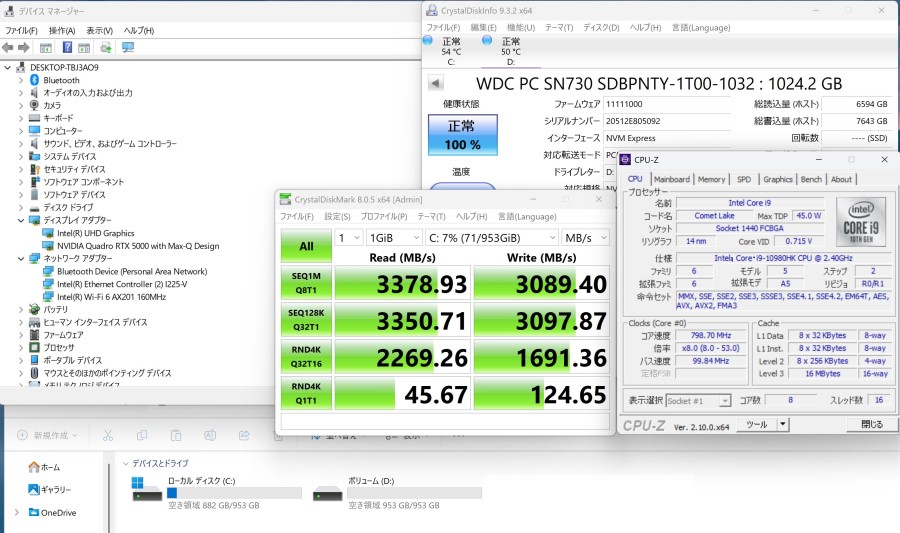The image size is (900, 533).
Task: Open the 1GiB test size dropdown
Action: [394, 238]
